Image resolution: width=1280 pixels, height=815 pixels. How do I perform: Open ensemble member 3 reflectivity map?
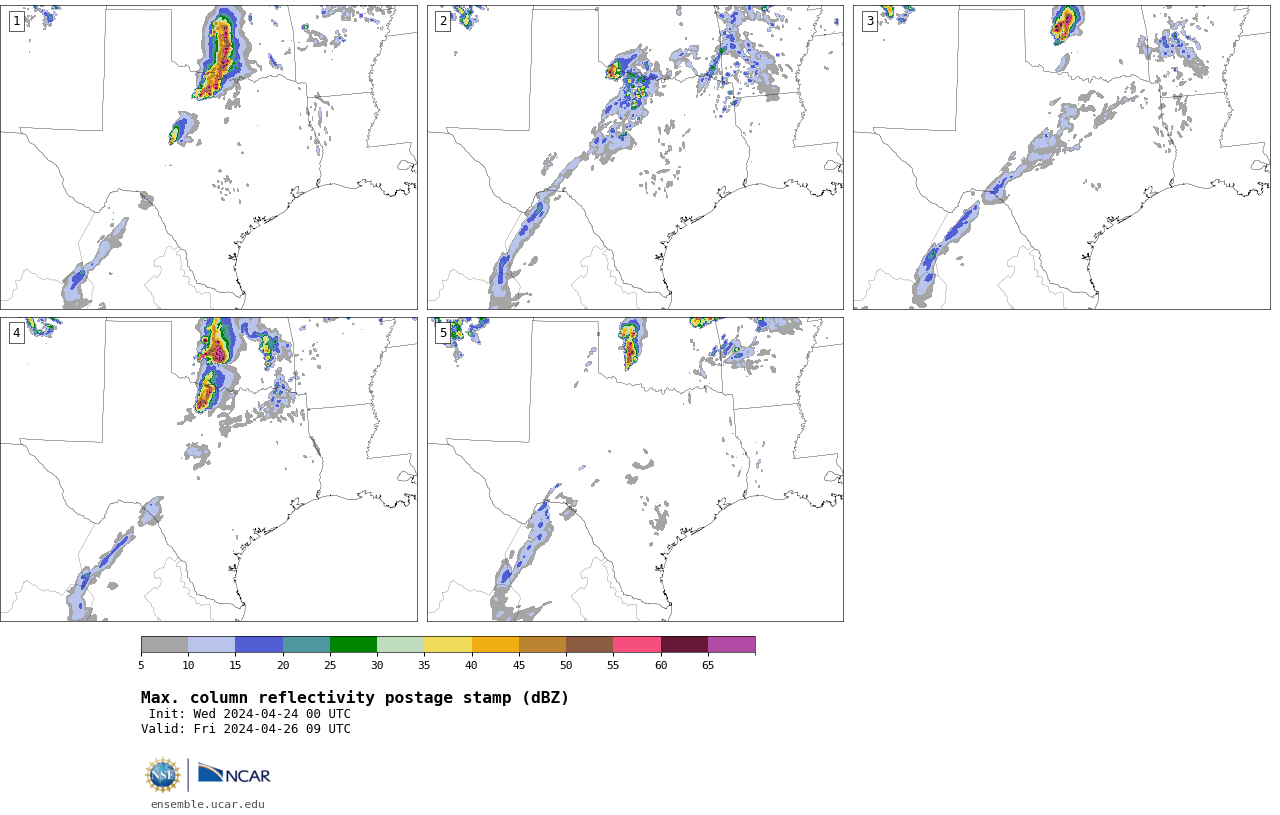(x=1061, y=157)
